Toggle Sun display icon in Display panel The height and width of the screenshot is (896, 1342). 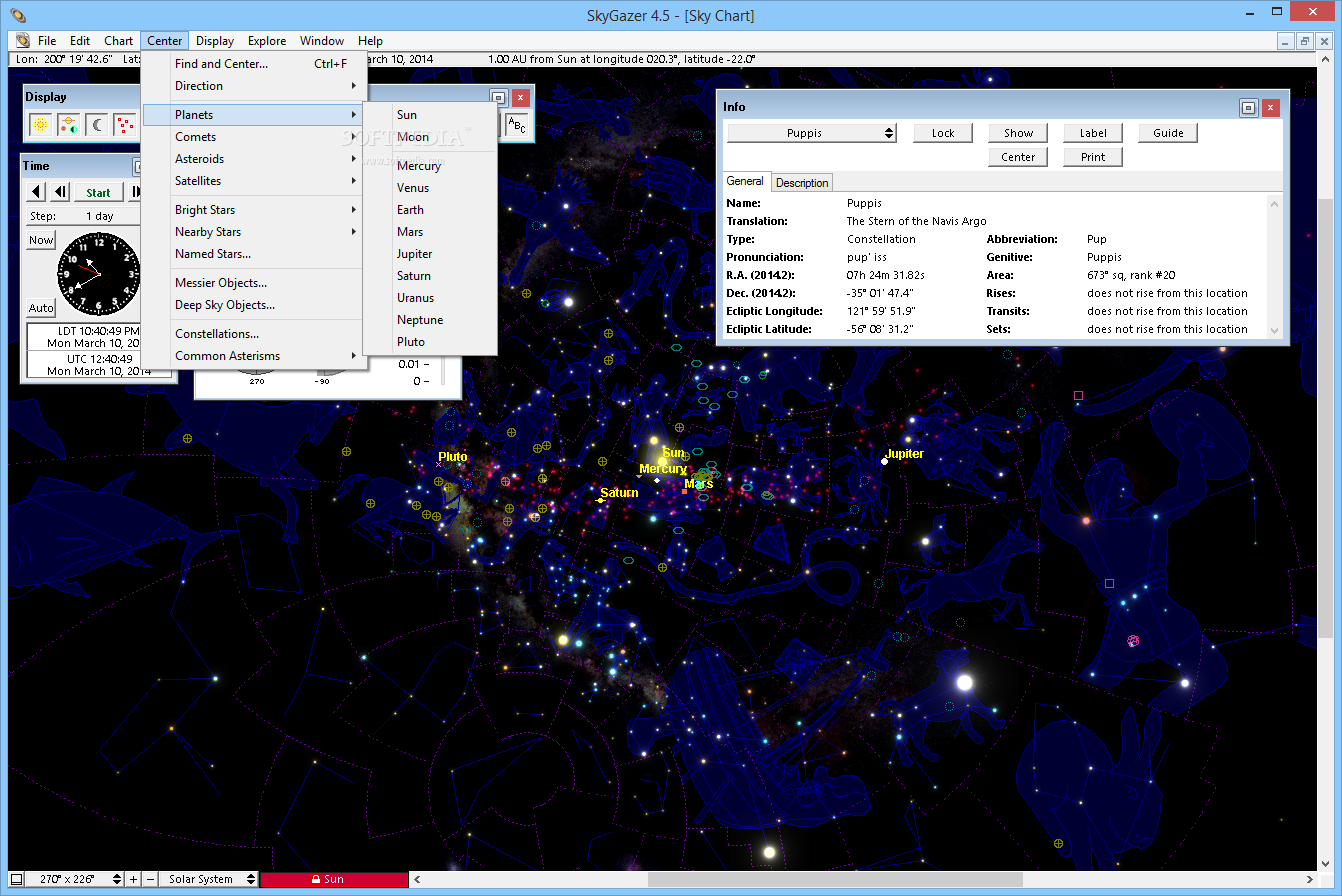click(x=41, y=125)
